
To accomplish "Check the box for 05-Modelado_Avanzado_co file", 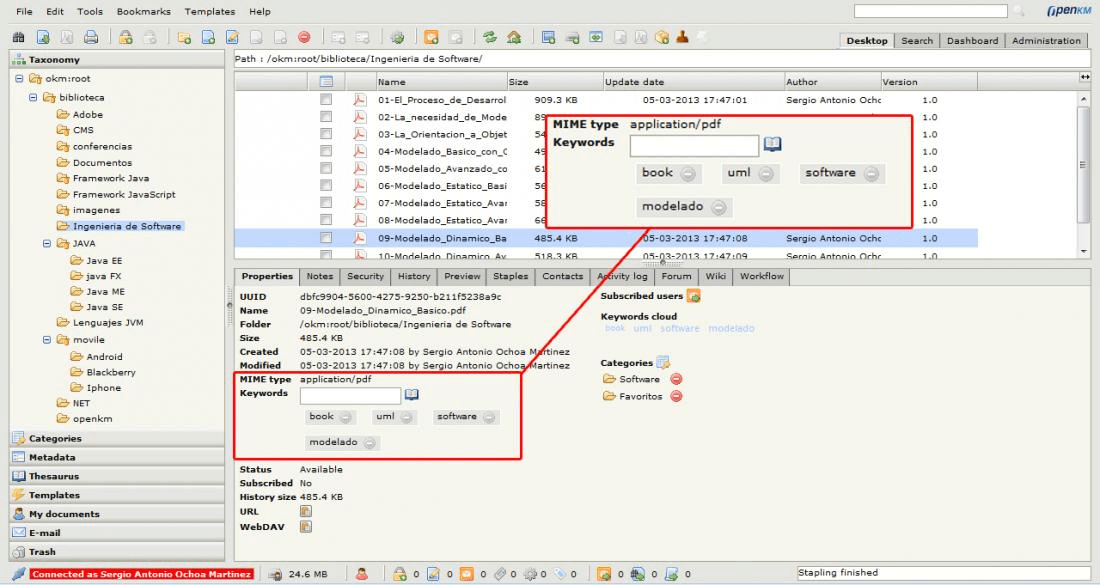I will [326, 168].
